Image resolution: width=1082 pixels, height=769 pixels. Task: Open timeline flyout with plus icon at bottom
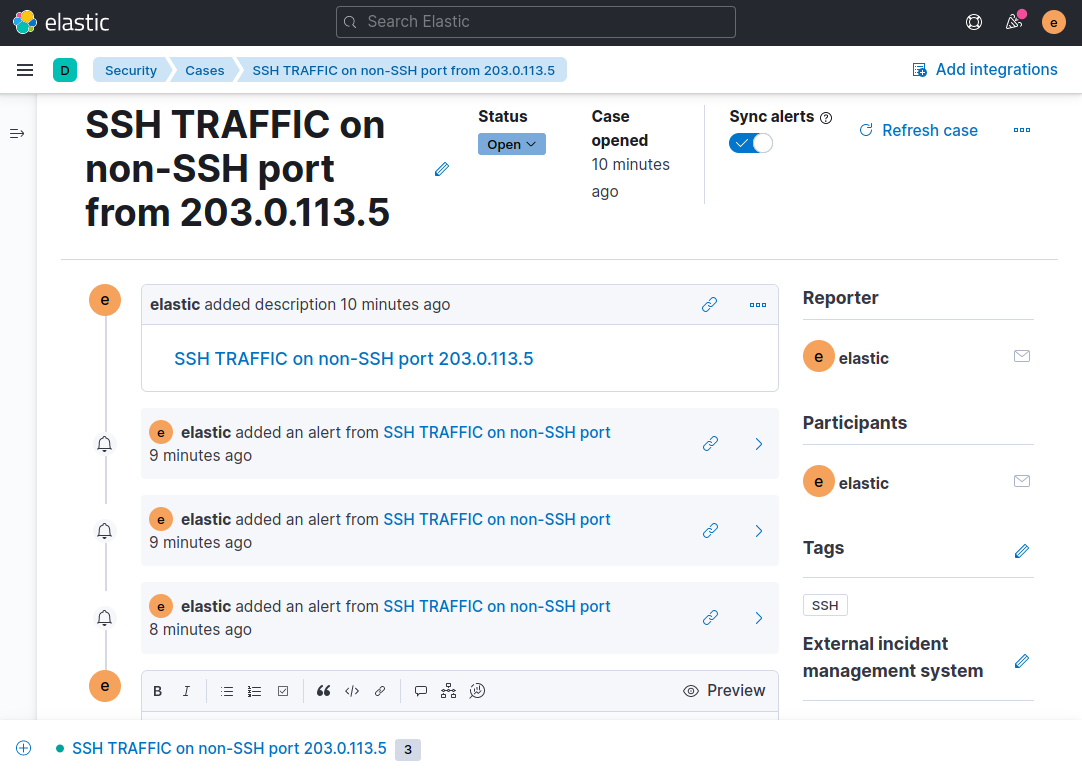tap(23, 748)
